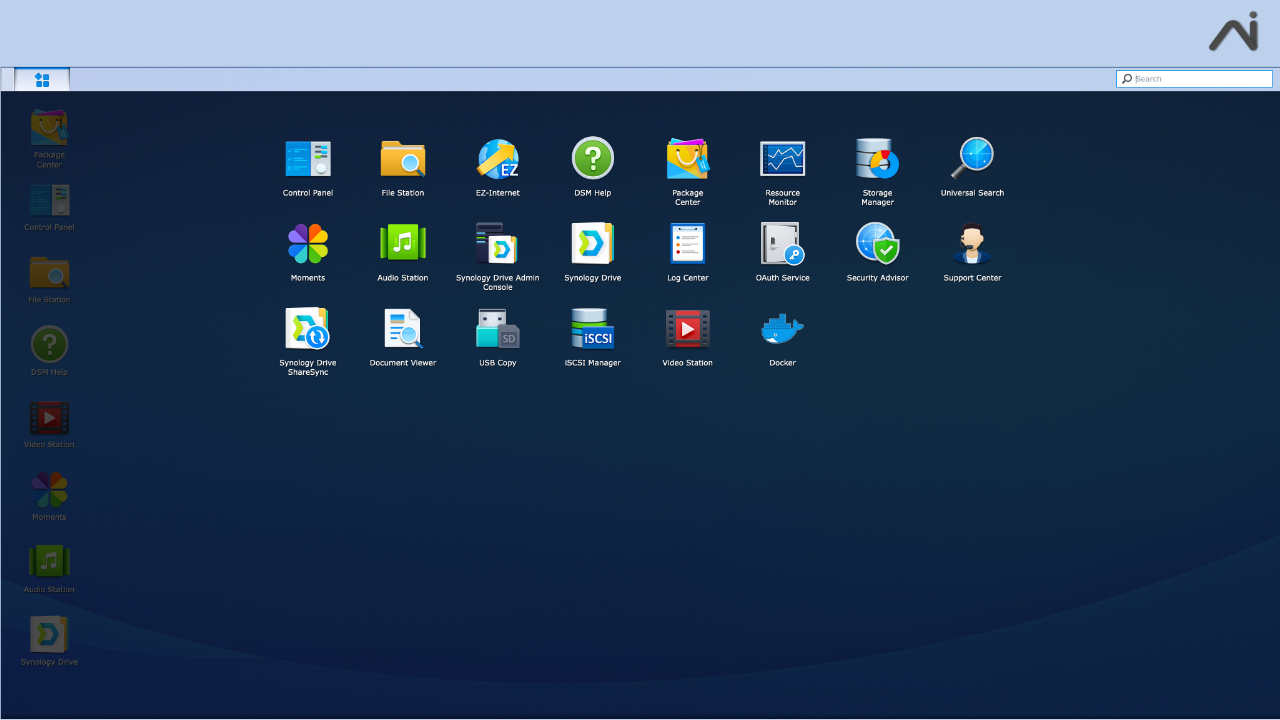
Task: Focus the Search input field
Action: coord(1194,79)
